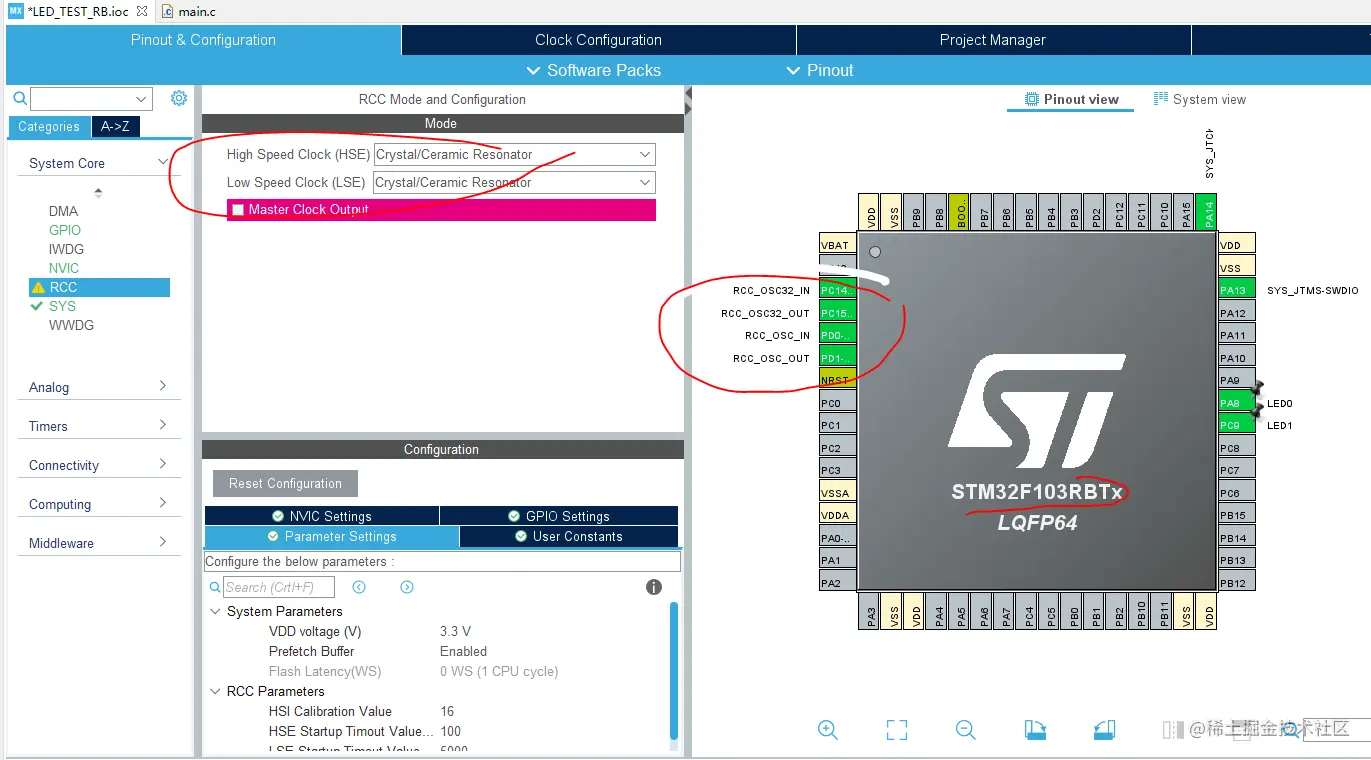This screenshot has width=1371, height=760.
Task: Click parameter Search (Ctrl+F) field
Action: [x=278, y=587]
